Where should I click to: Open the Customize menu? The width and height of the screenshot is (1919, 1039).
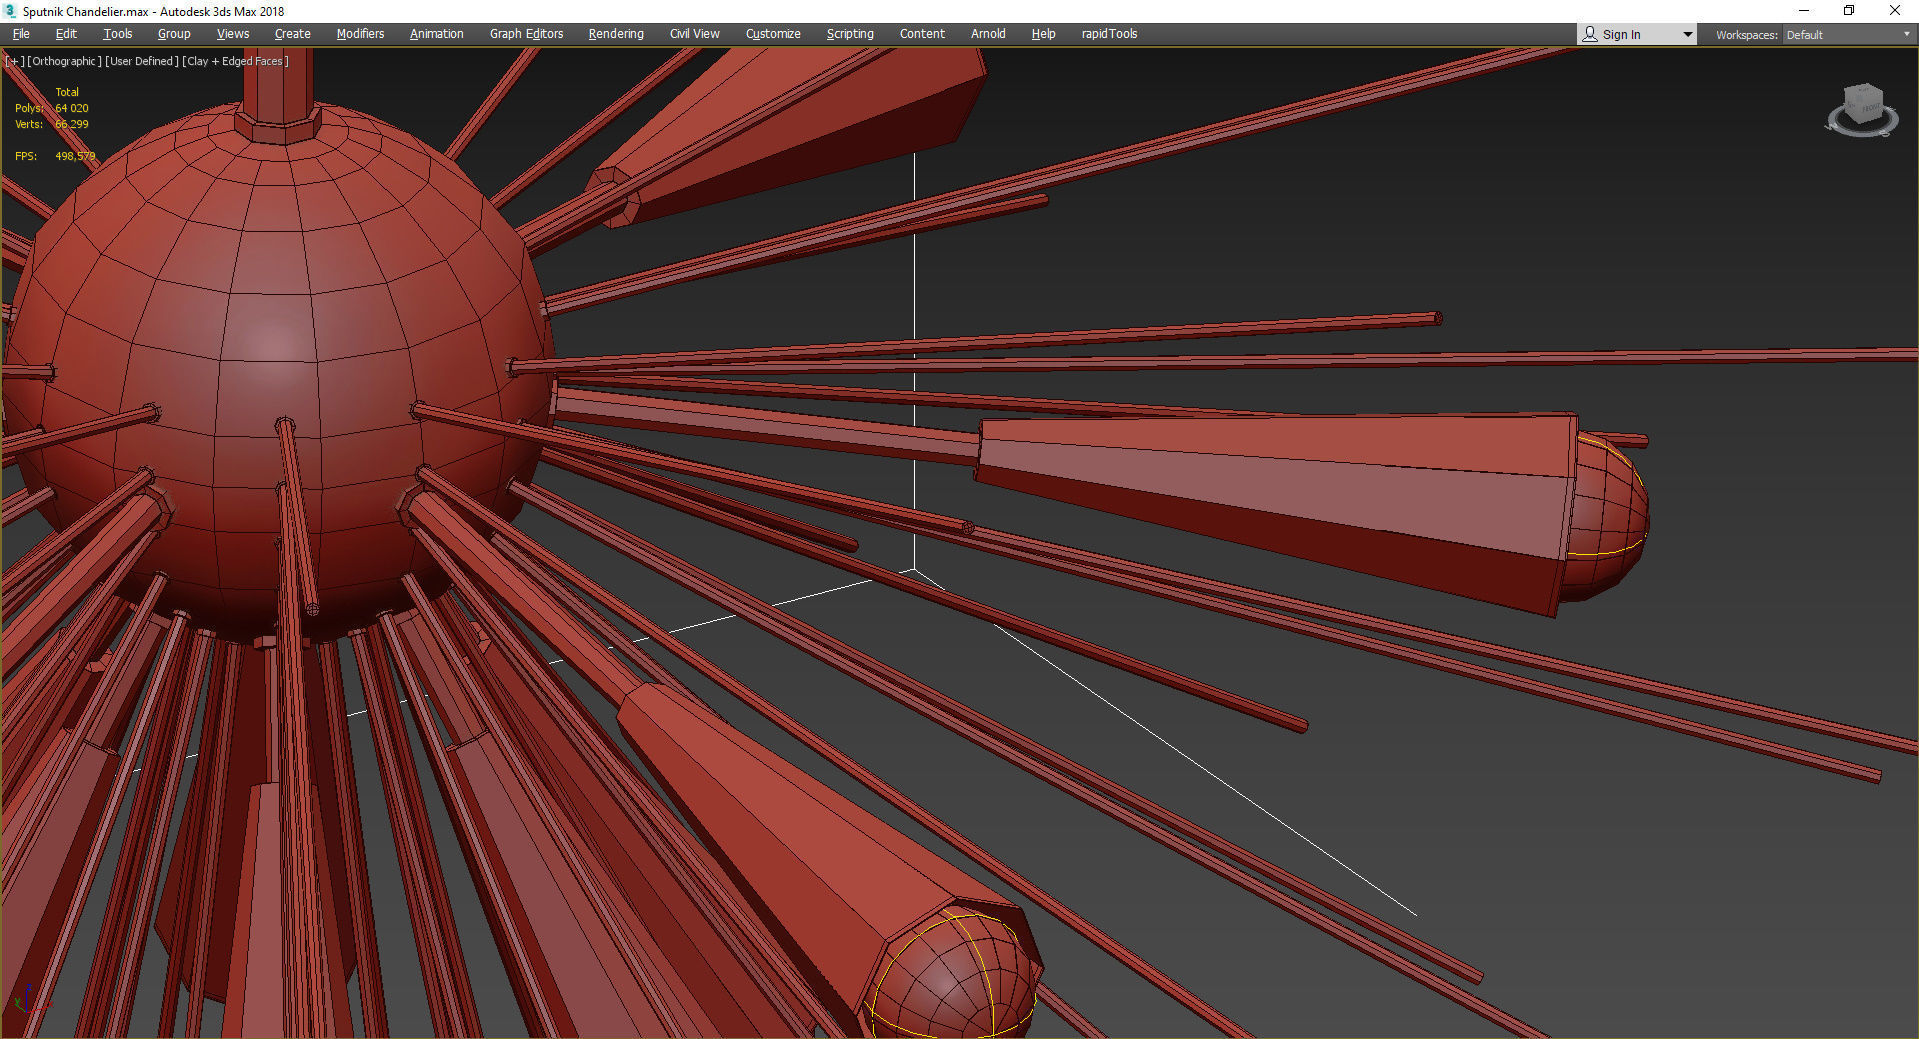[x=773, y=34]
